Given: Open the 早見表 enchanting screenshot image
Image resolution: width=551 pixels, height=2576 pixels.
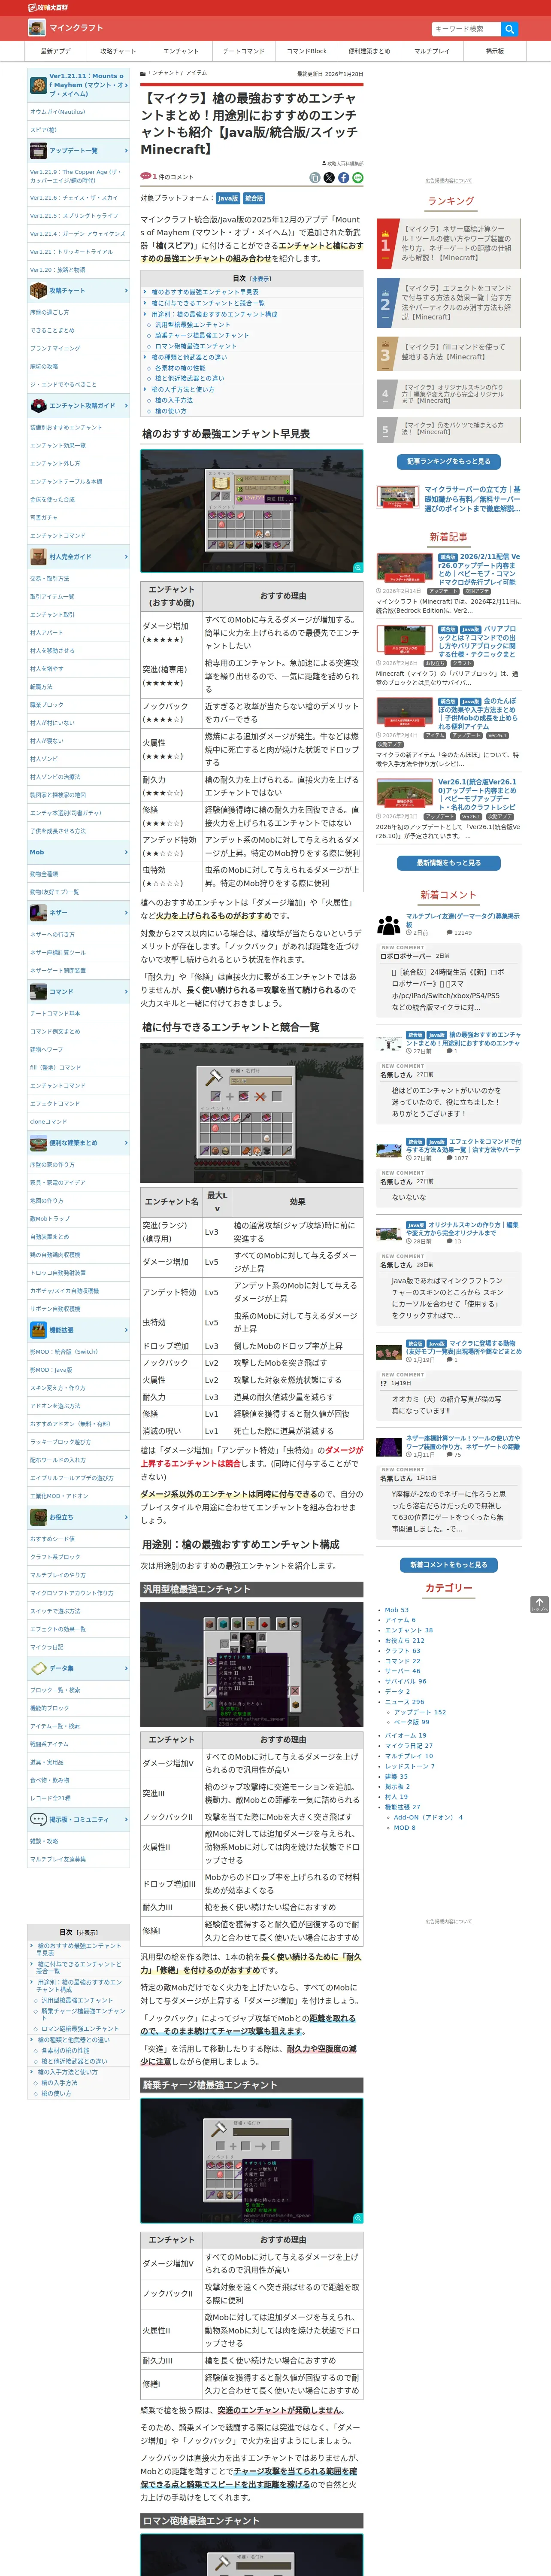Looking at the screenshot, I should (252, 511).
